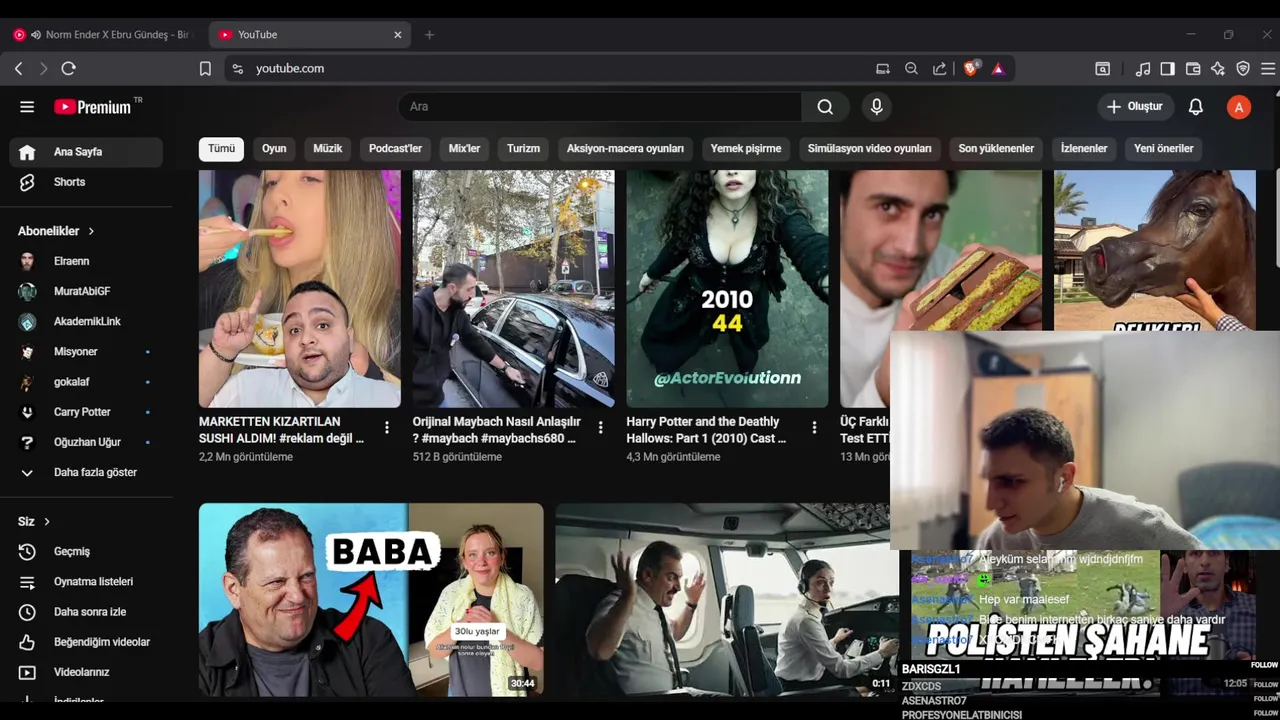Viewport: 1280px width, 720px height.
Task: Select the Tümü filter chip
Action: (x=221, y=148)
